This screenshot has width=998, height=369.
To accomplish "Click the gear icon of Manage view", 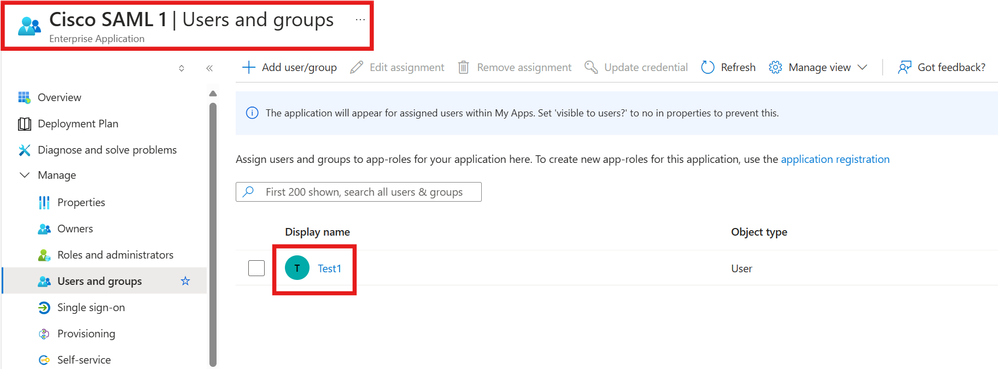I will pyautogui.click(x=775, y=67).
